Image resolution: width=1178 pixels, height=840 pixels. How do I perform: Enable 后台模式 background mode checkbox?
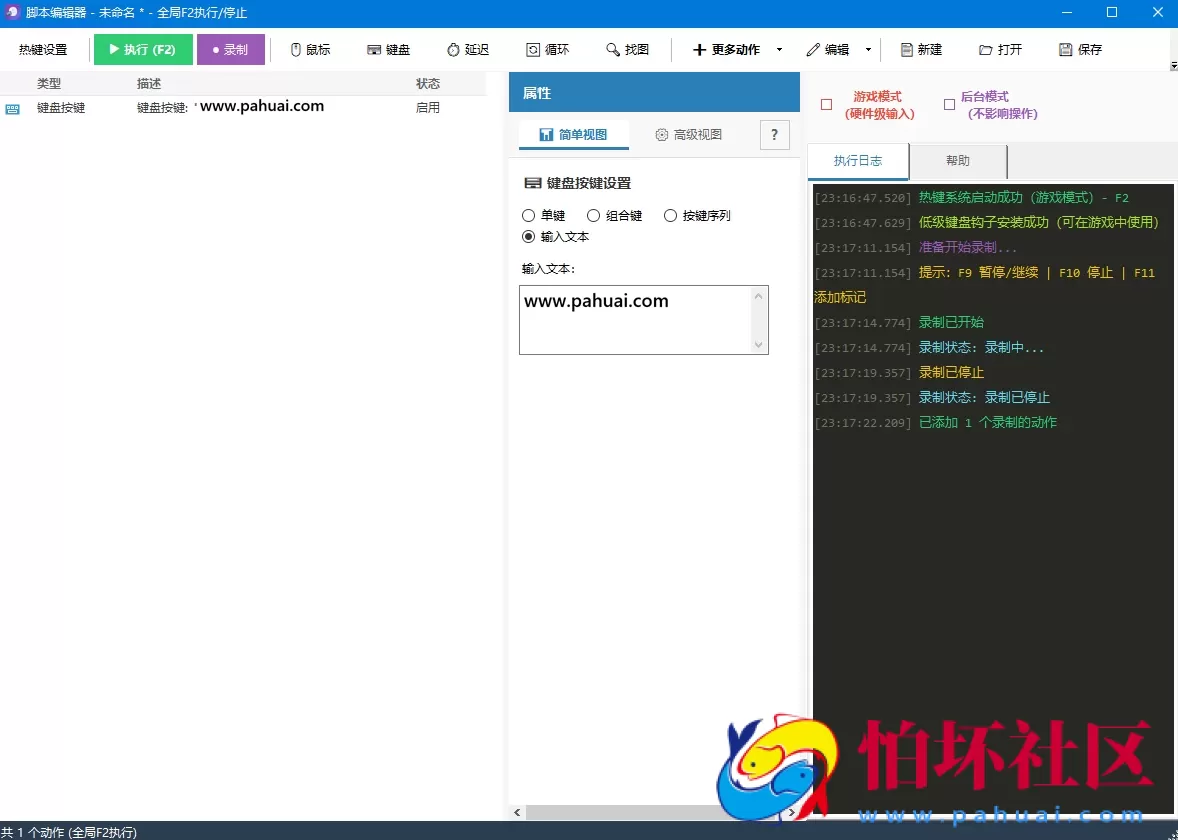click(947, 104)
